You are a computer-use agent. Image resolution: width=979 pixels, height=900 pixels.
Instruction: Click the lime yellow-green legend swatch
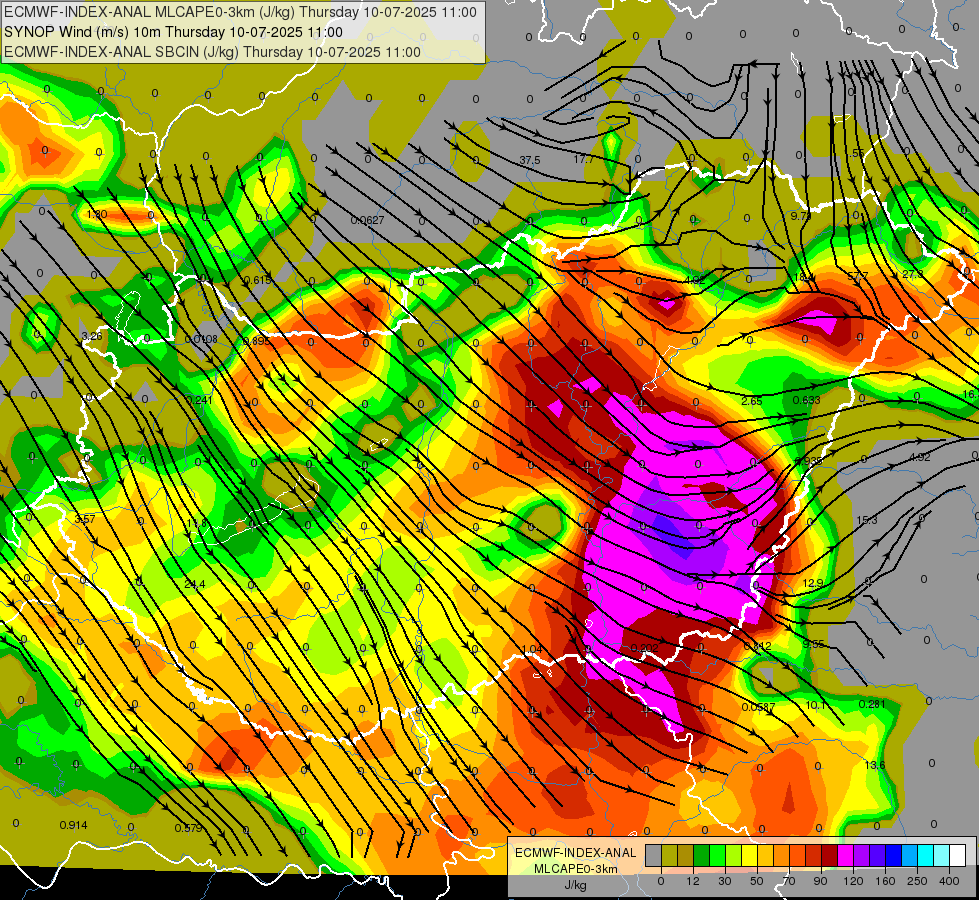(734, 855)
